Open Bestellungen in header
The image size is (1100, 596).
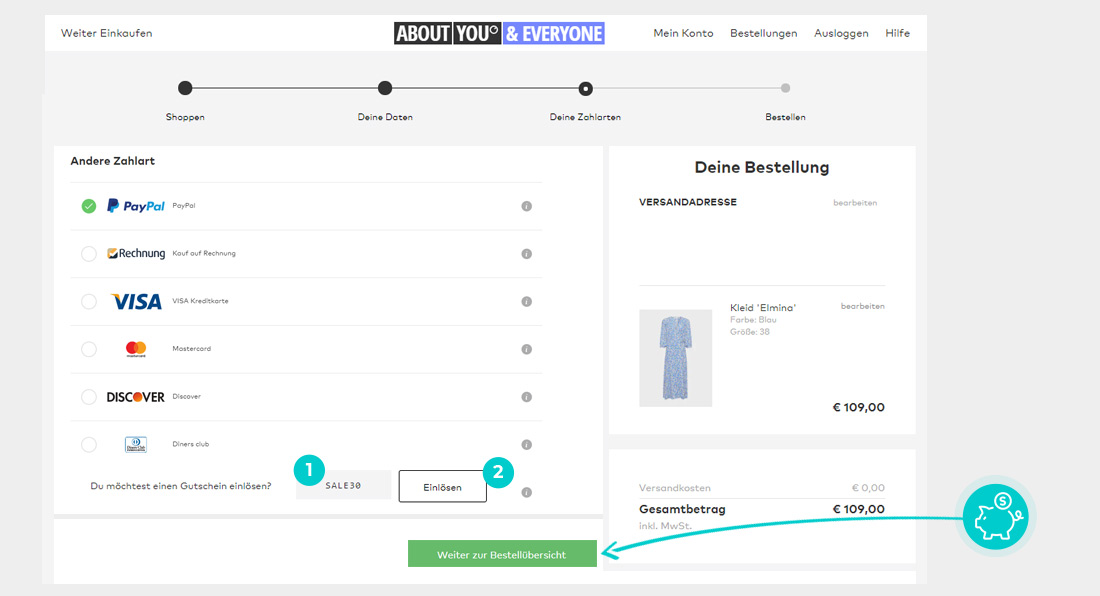click(763, 33)
